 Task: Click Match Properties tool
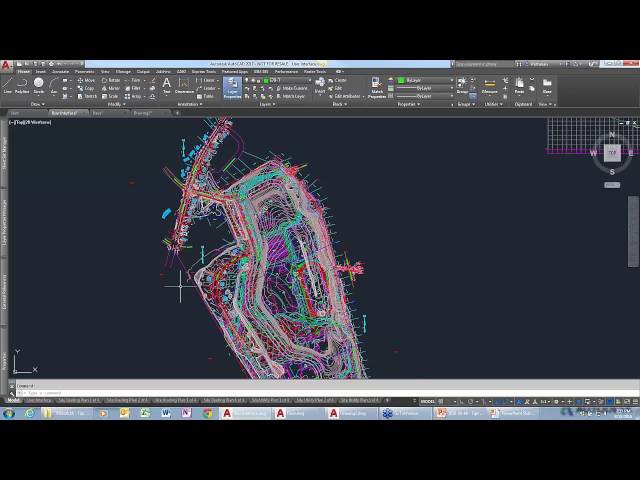[377, 88]
